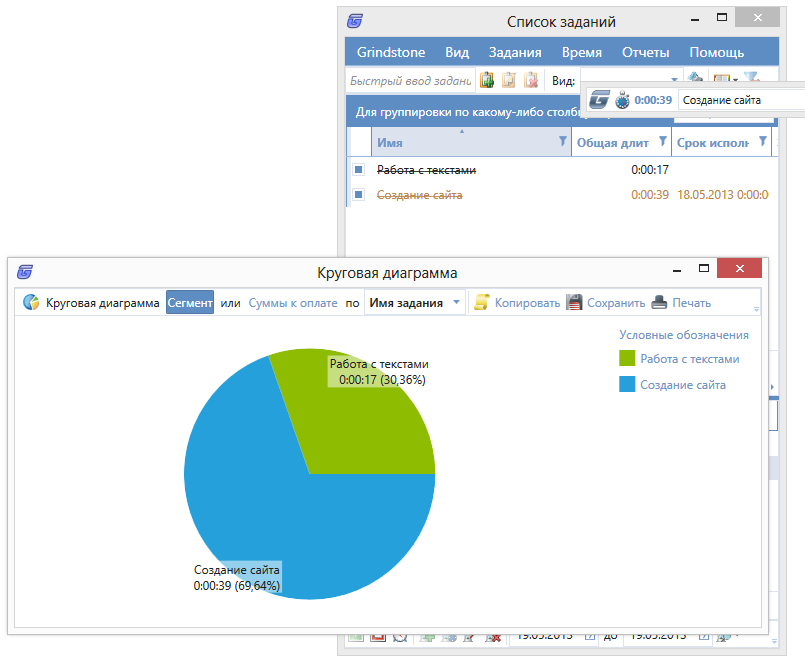Click Создание сайта legend label
This screenshot has height=662, width=805.
683,385
